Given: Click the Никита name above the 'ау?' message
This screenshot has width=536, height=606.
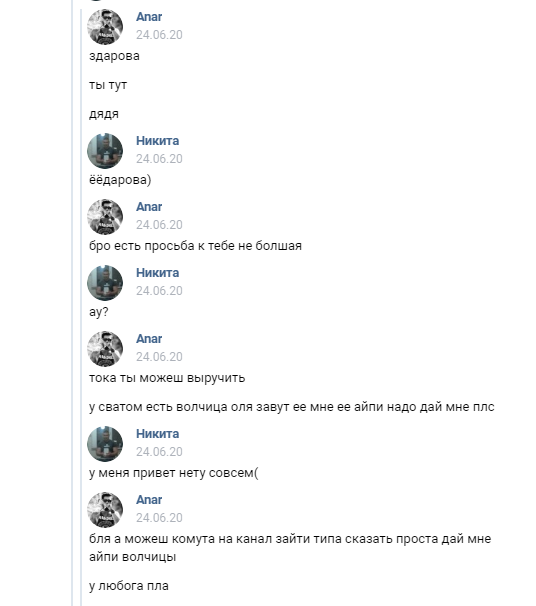Looking at the screenshot, I should point(157,273).
